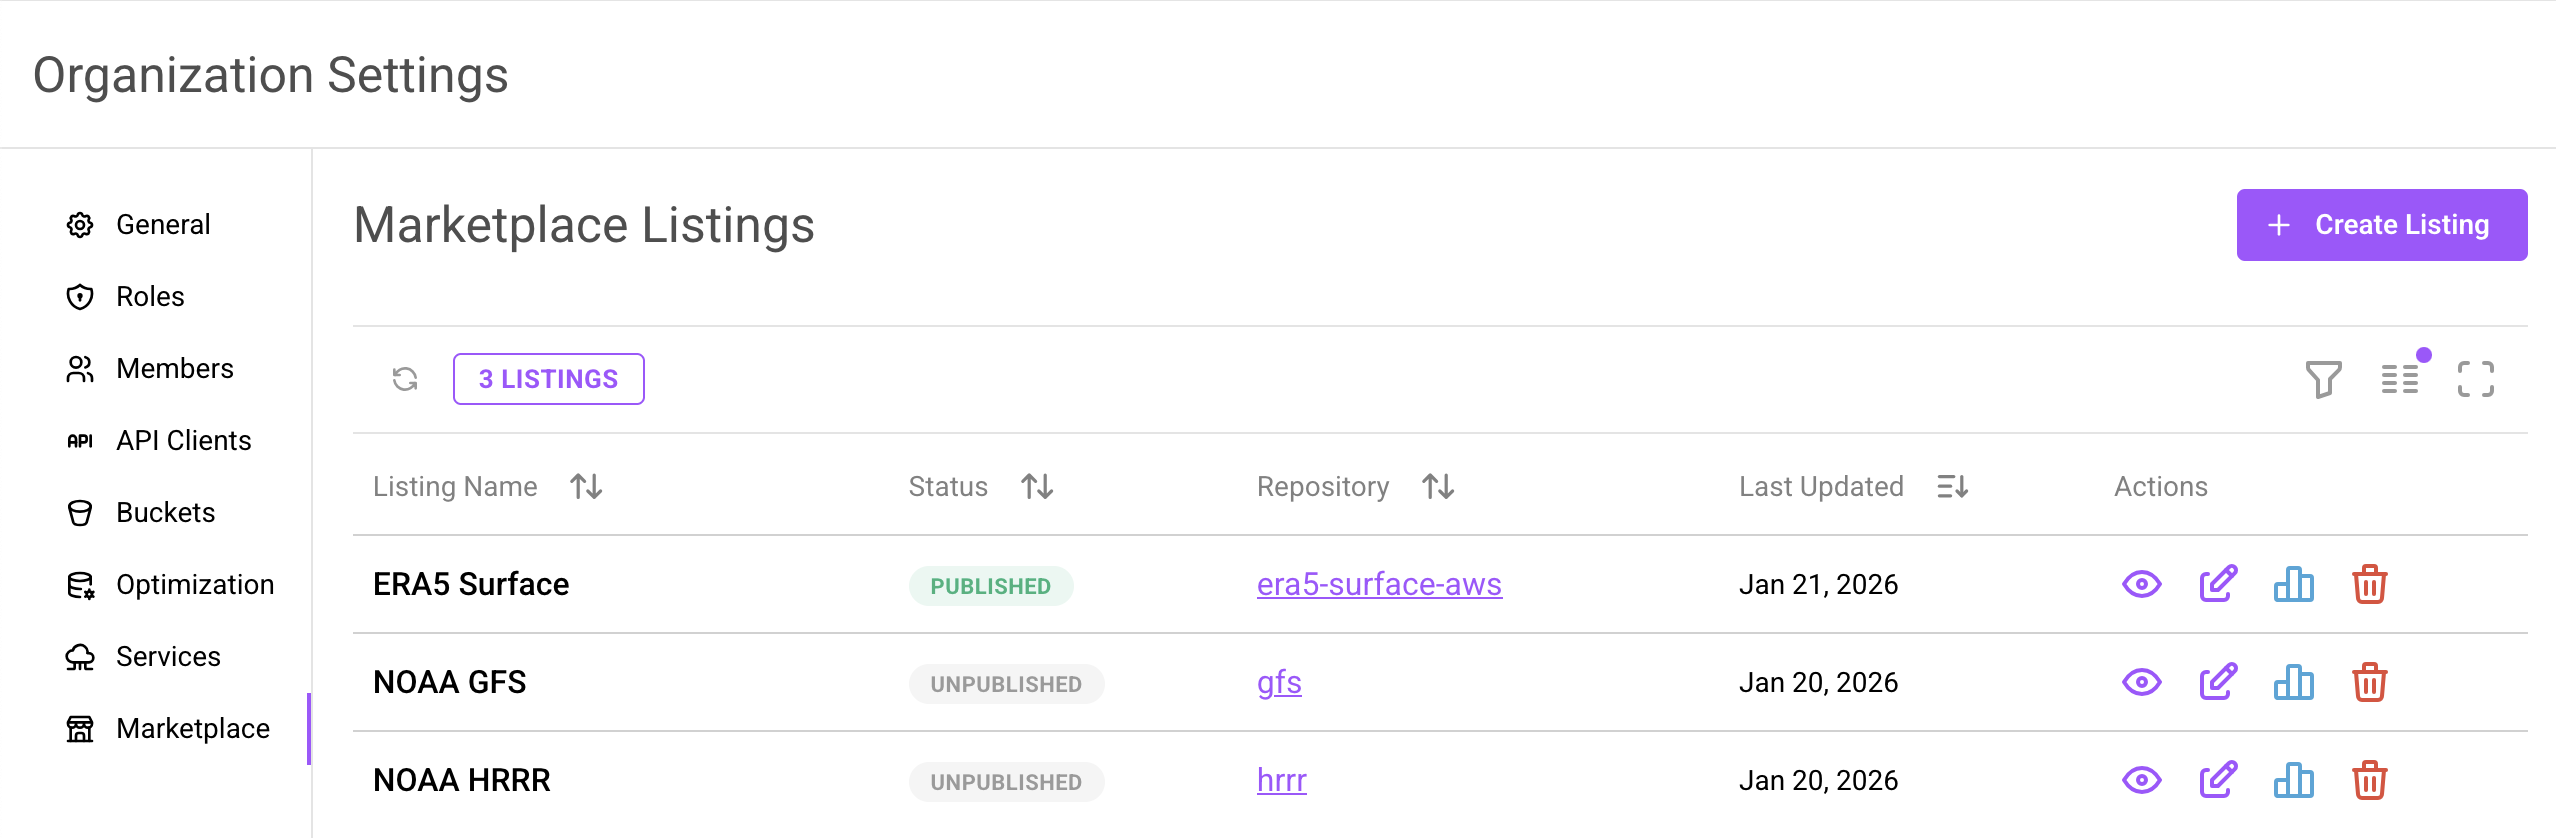This screenshot has width=2556, height=838.
Task: Switch to the Members section
Action: point(175,368)
